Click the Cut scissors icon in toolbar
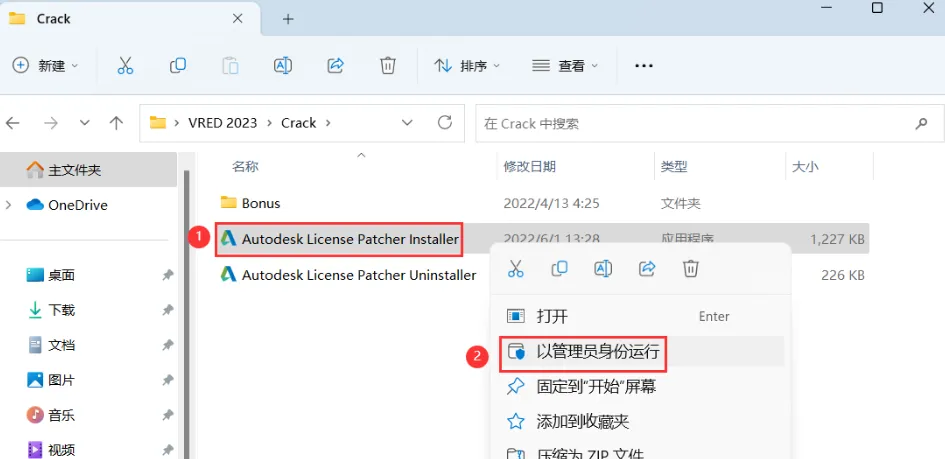Image resolution: width=945 pixels, height=459 pixels. tap(125, 66)
